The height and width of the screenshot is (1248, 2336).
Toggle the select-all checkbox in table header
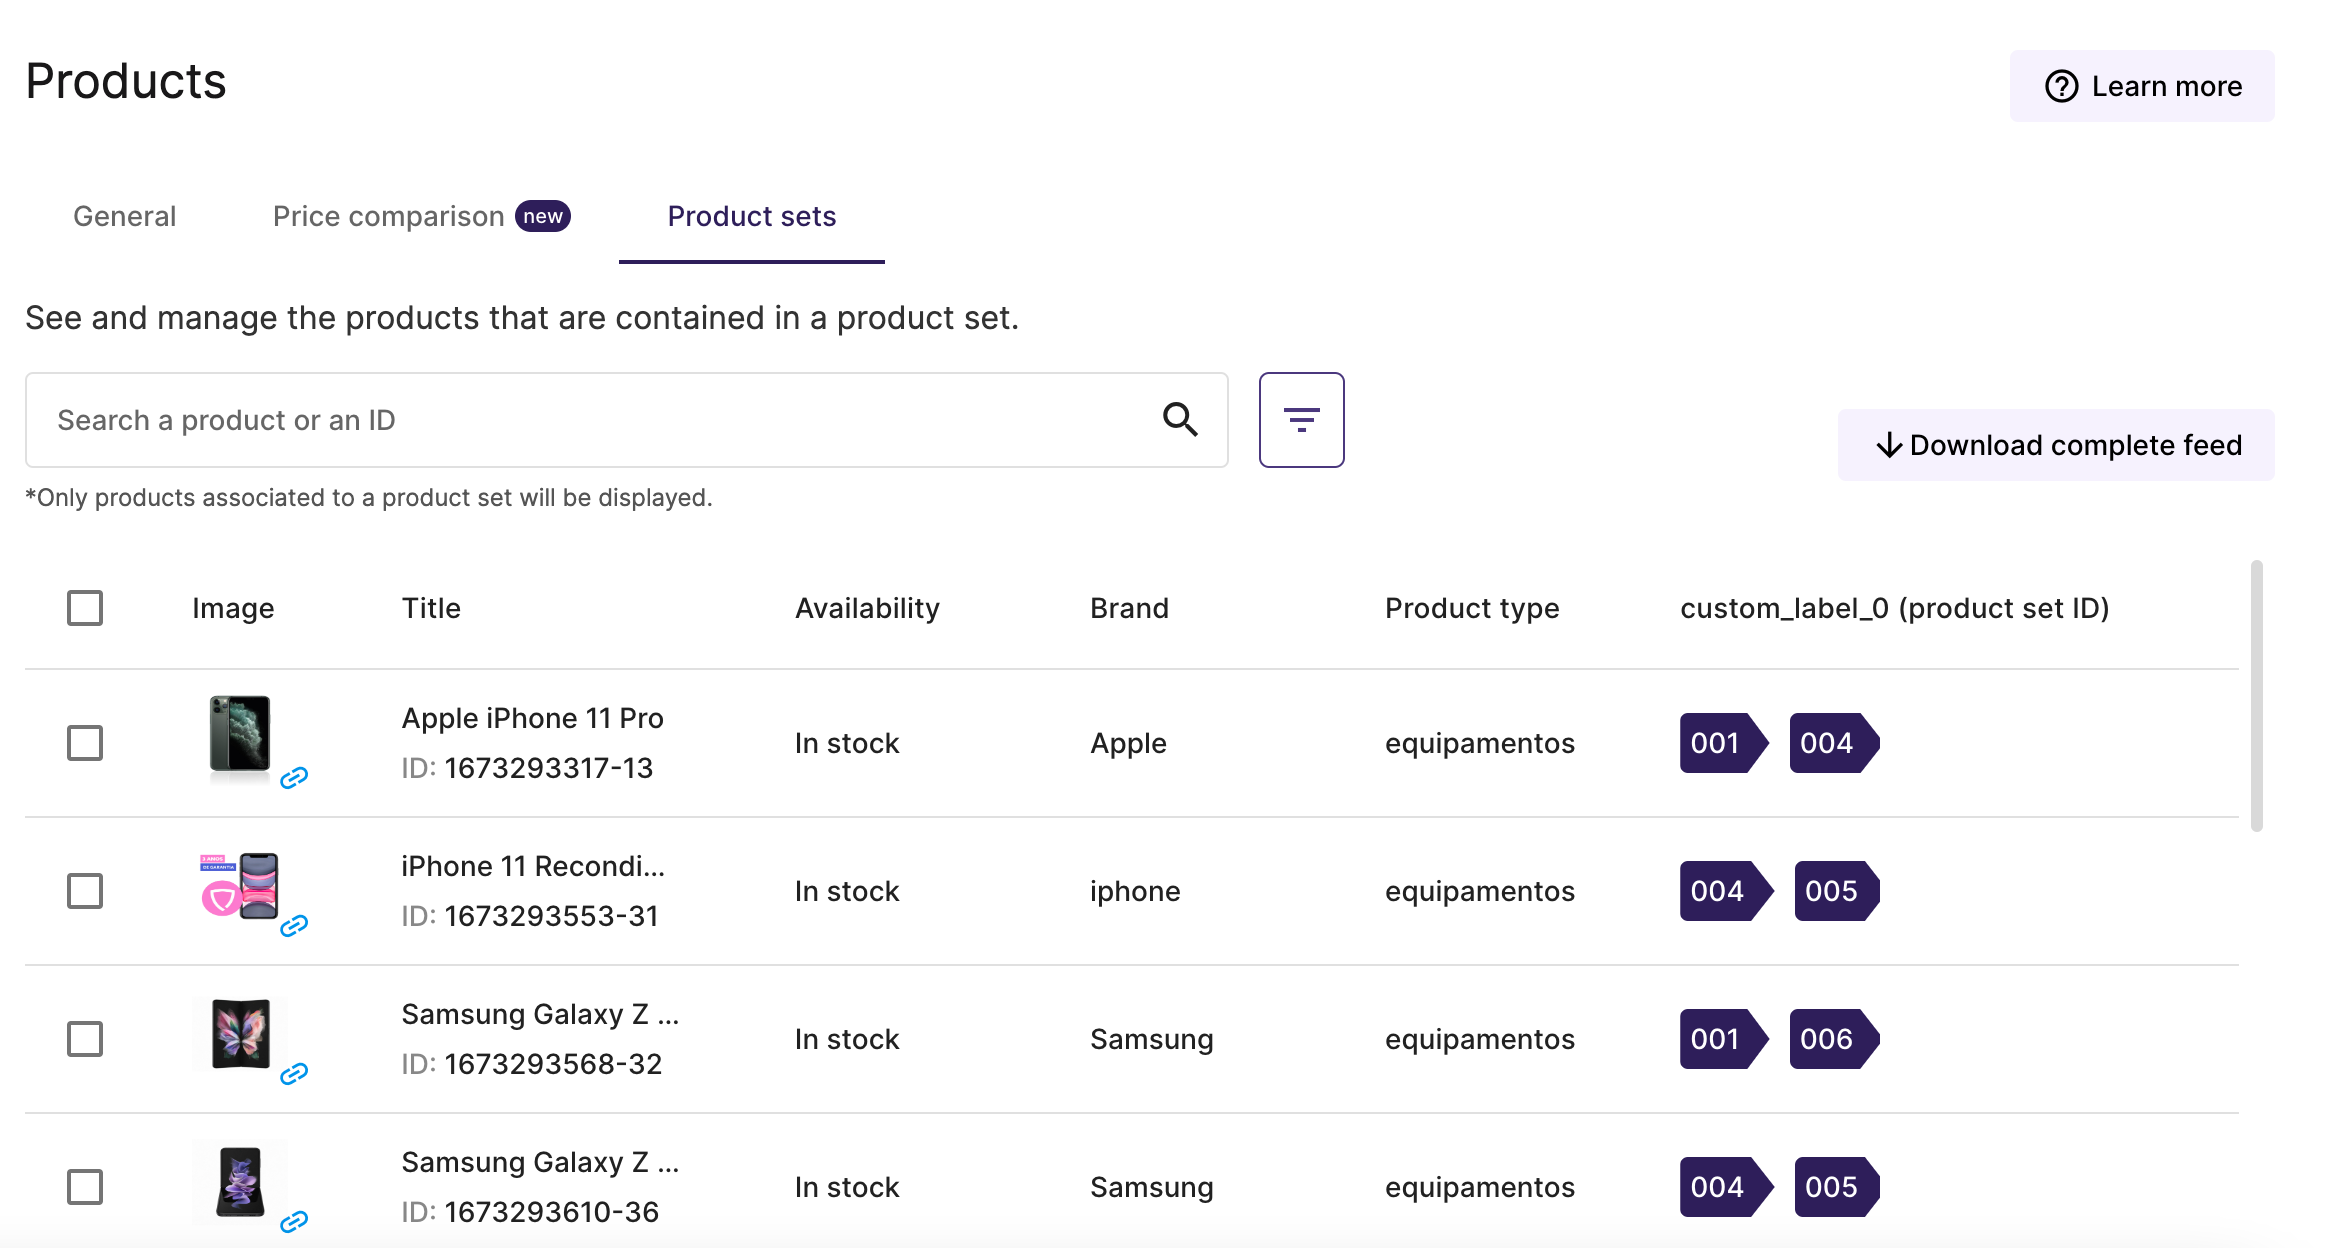click(85, 608)
